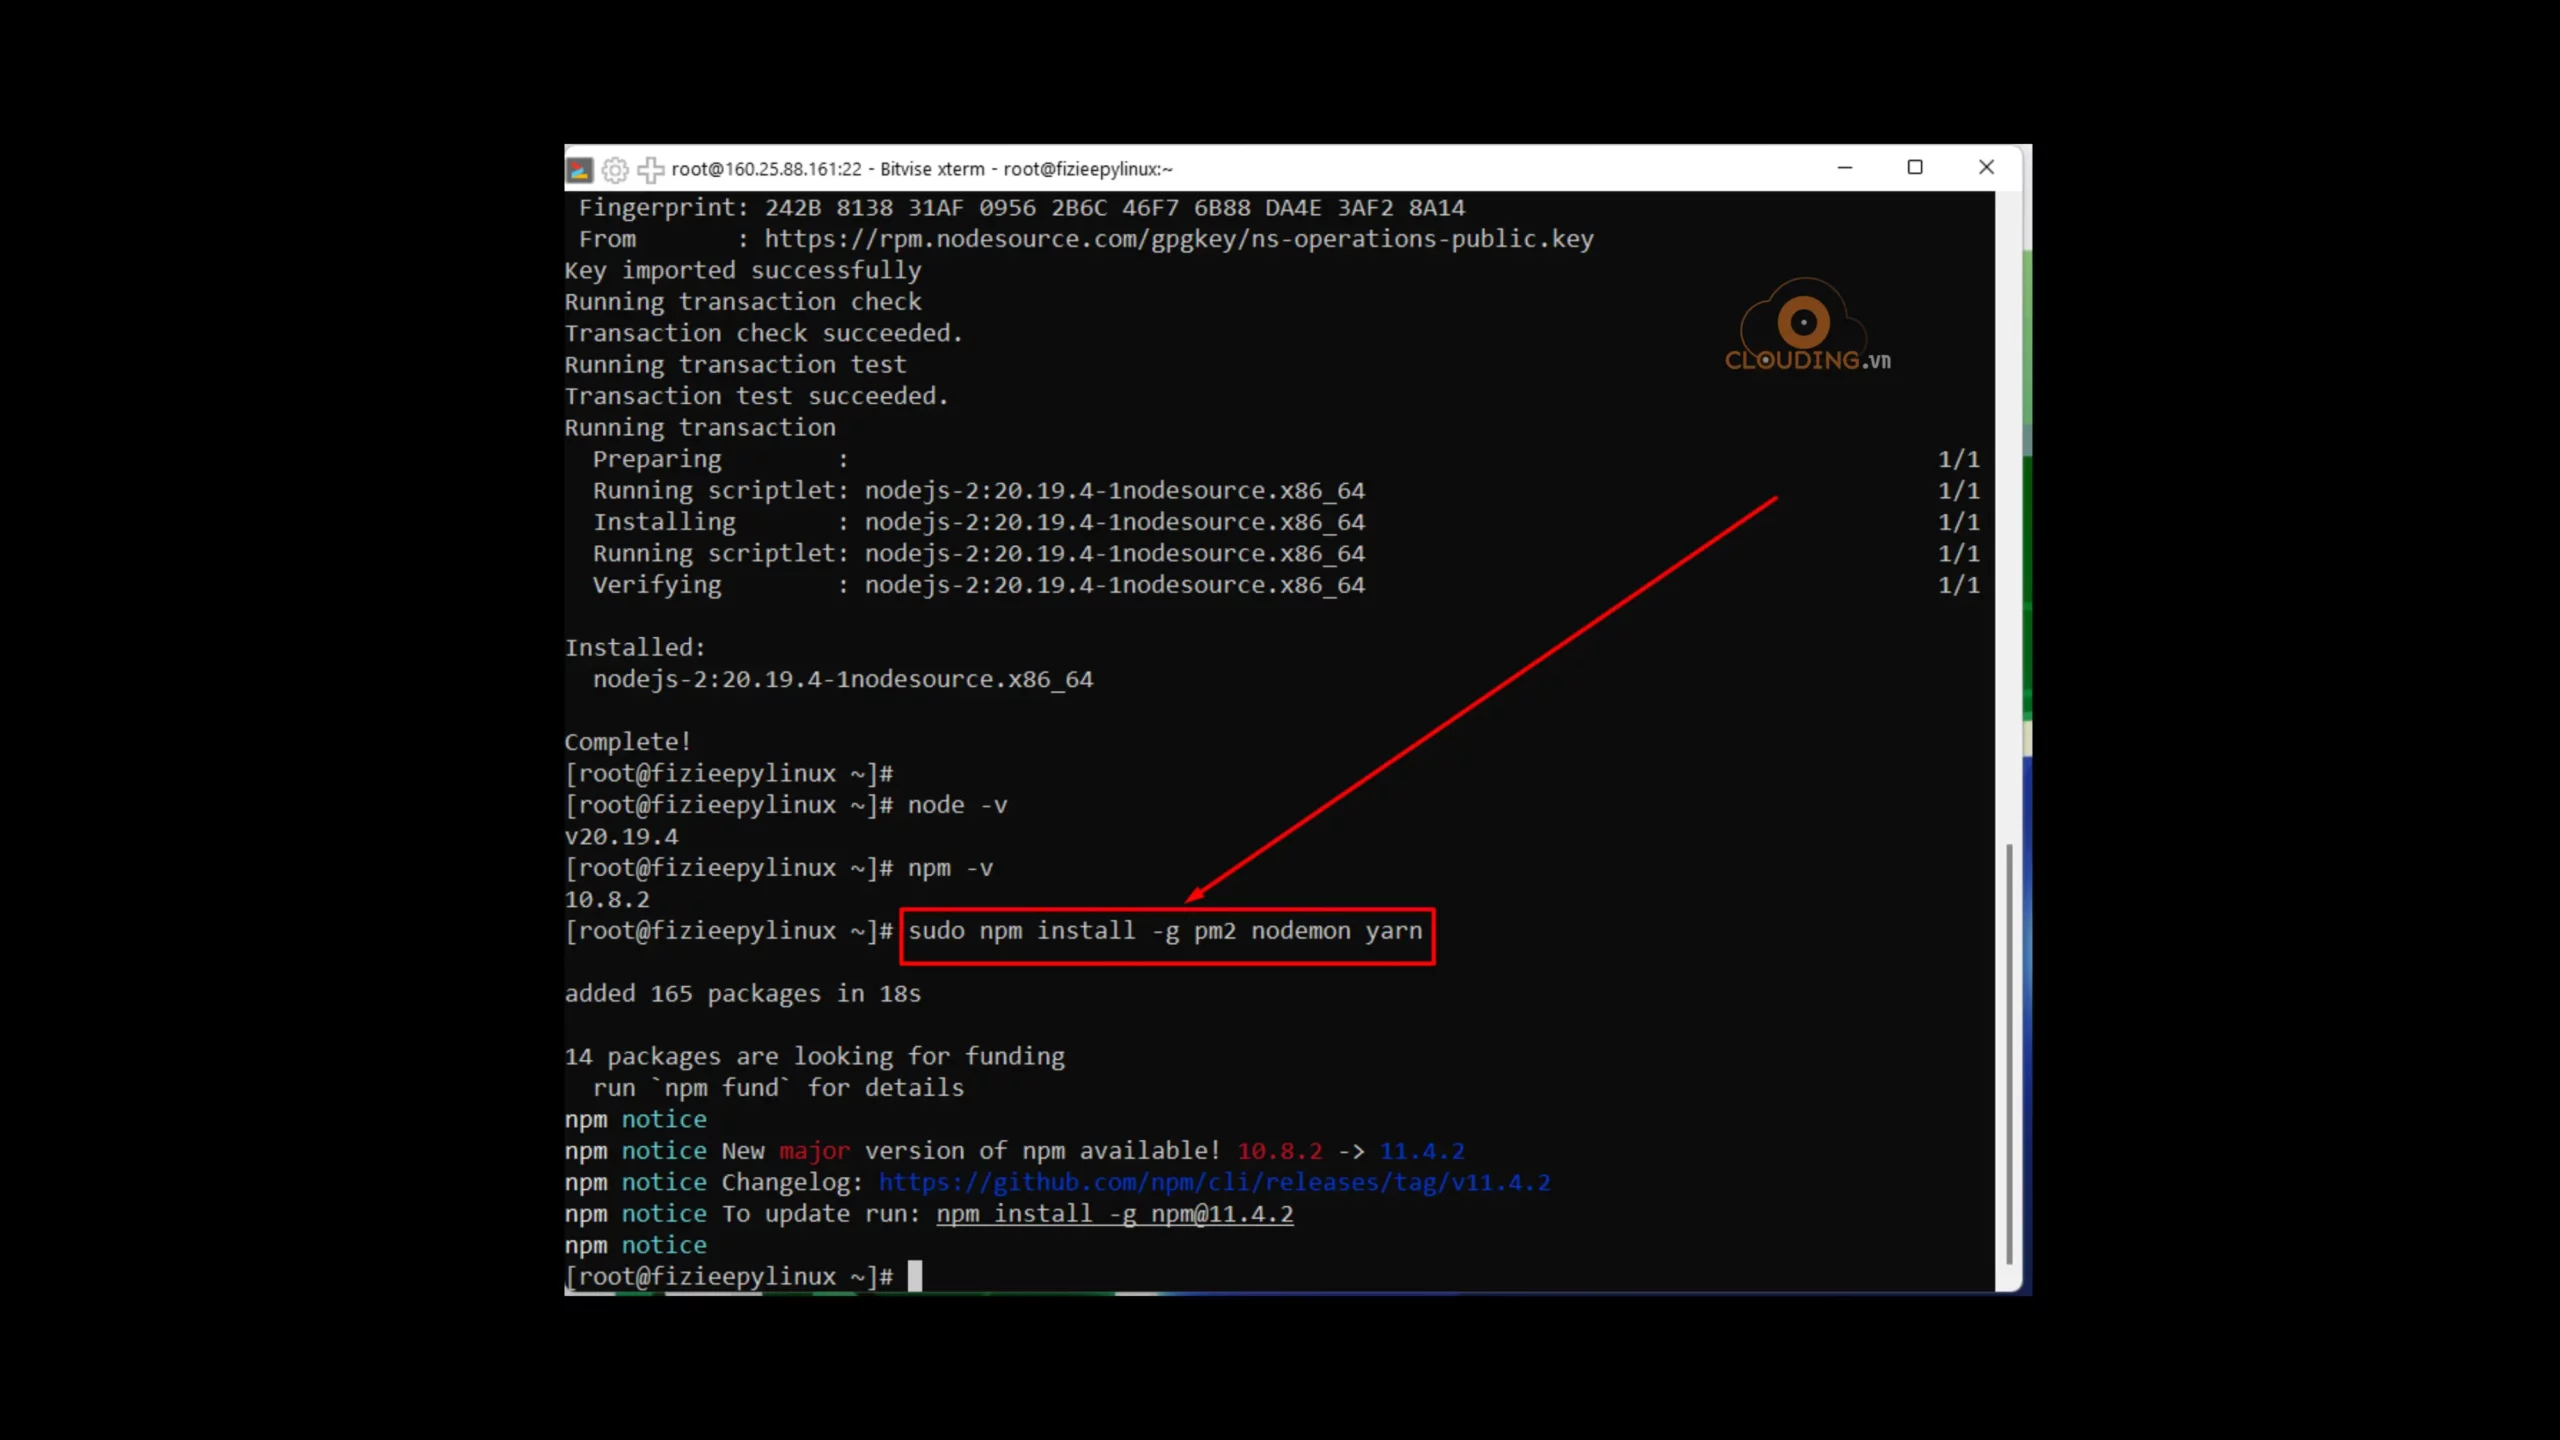Click the '14 packages are looking for funding' line

(815, 1056)
